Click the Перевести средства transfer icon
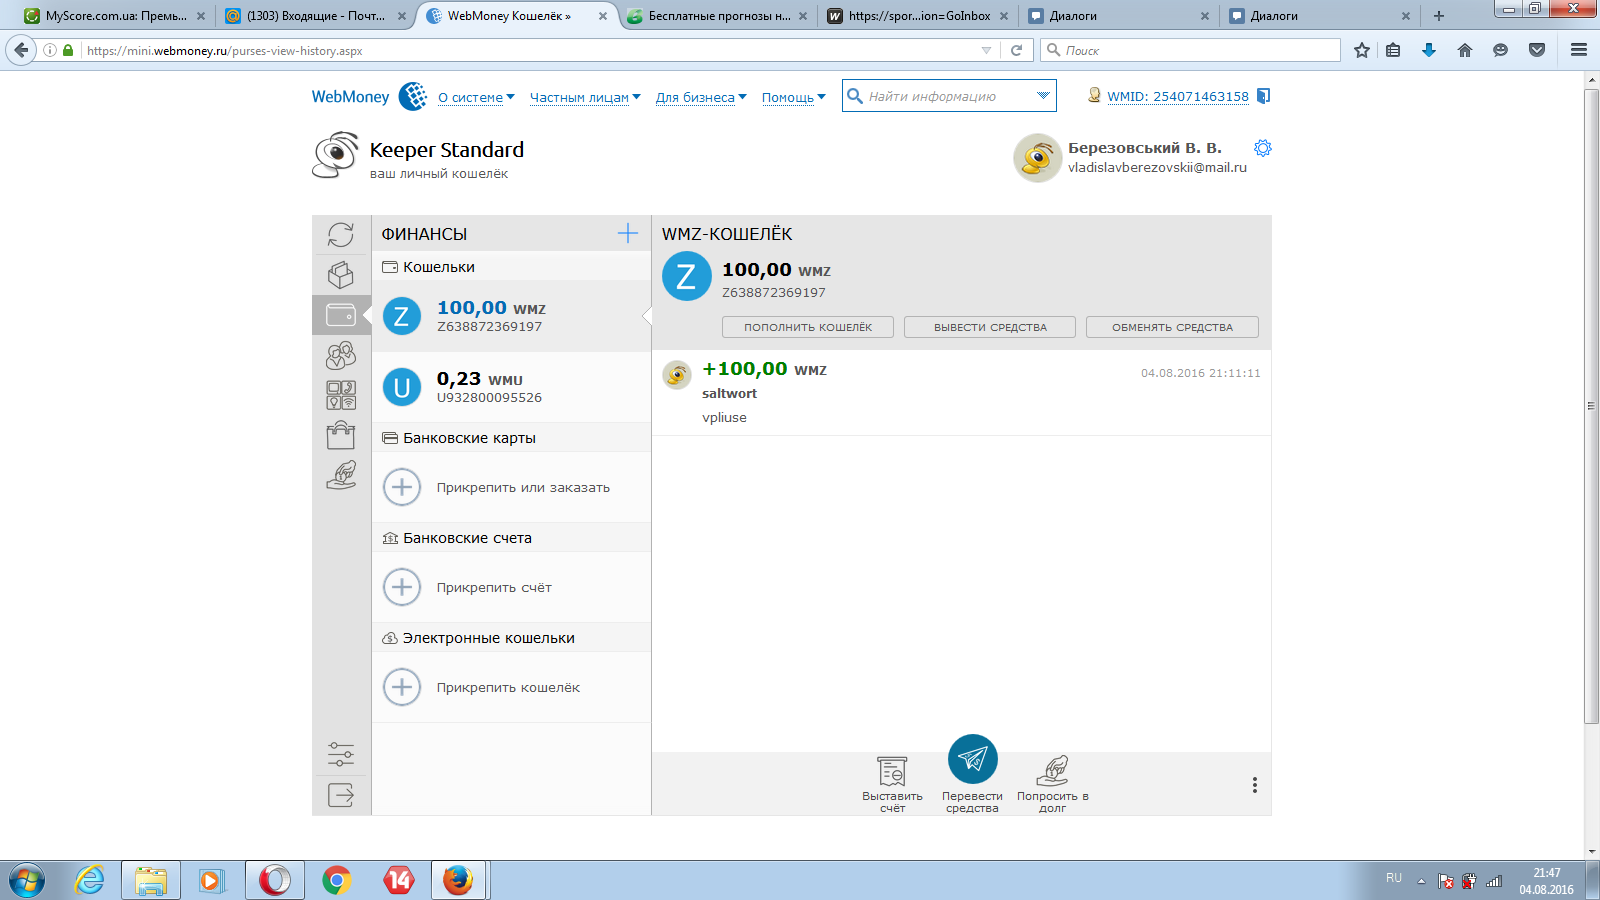Image resolution: width=1600 pixels, height=900 pixels. [x=973, y=759]
